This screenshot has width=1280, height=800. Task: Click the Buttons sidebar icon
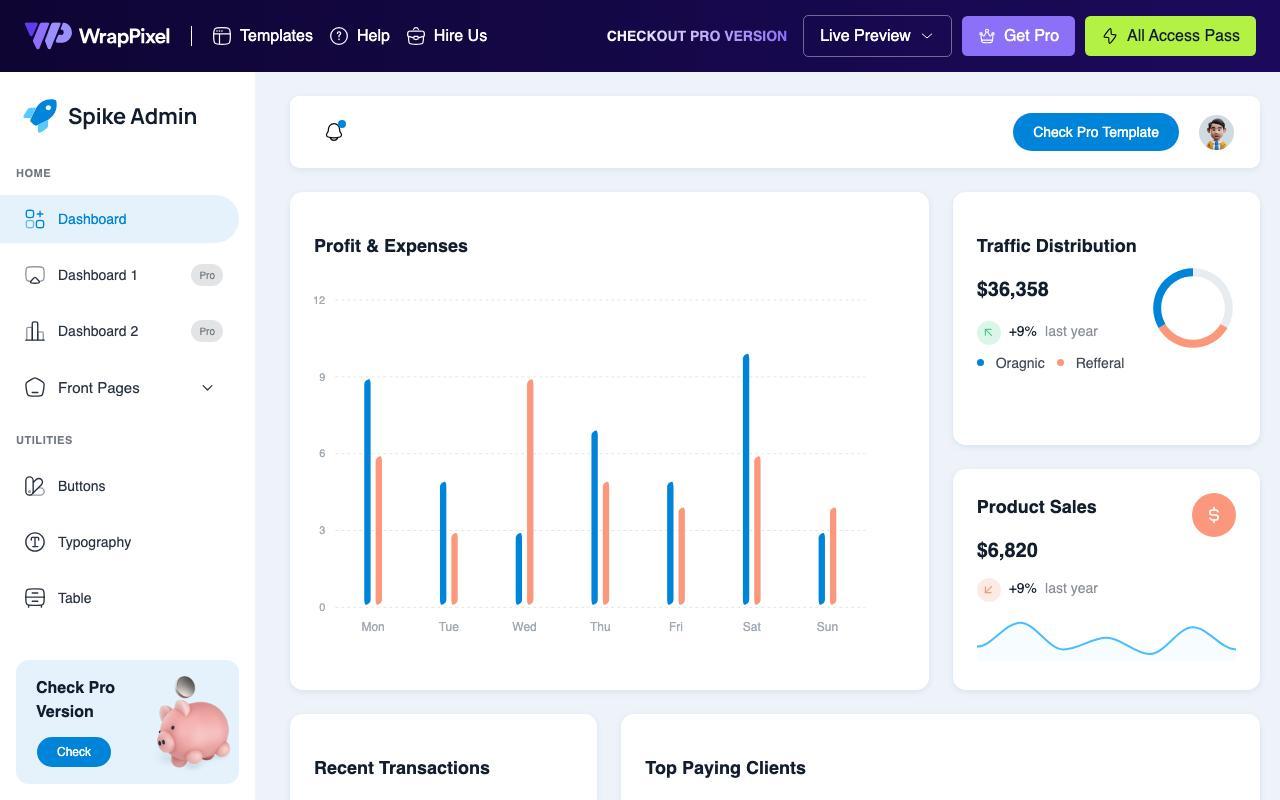point(35,486)
